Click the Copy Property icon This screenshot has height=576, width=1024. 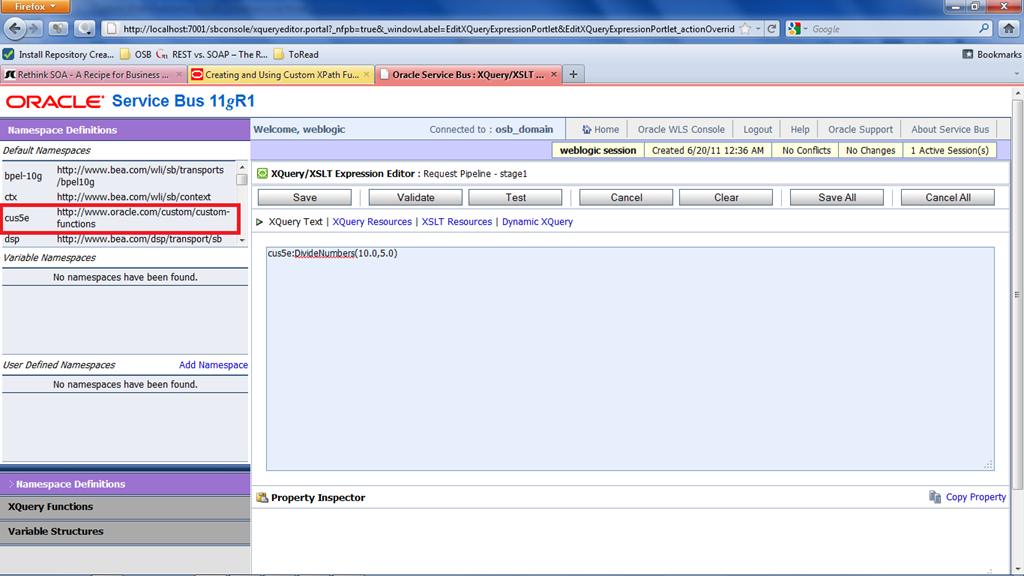pyautogui.click(x=935, y=497)
